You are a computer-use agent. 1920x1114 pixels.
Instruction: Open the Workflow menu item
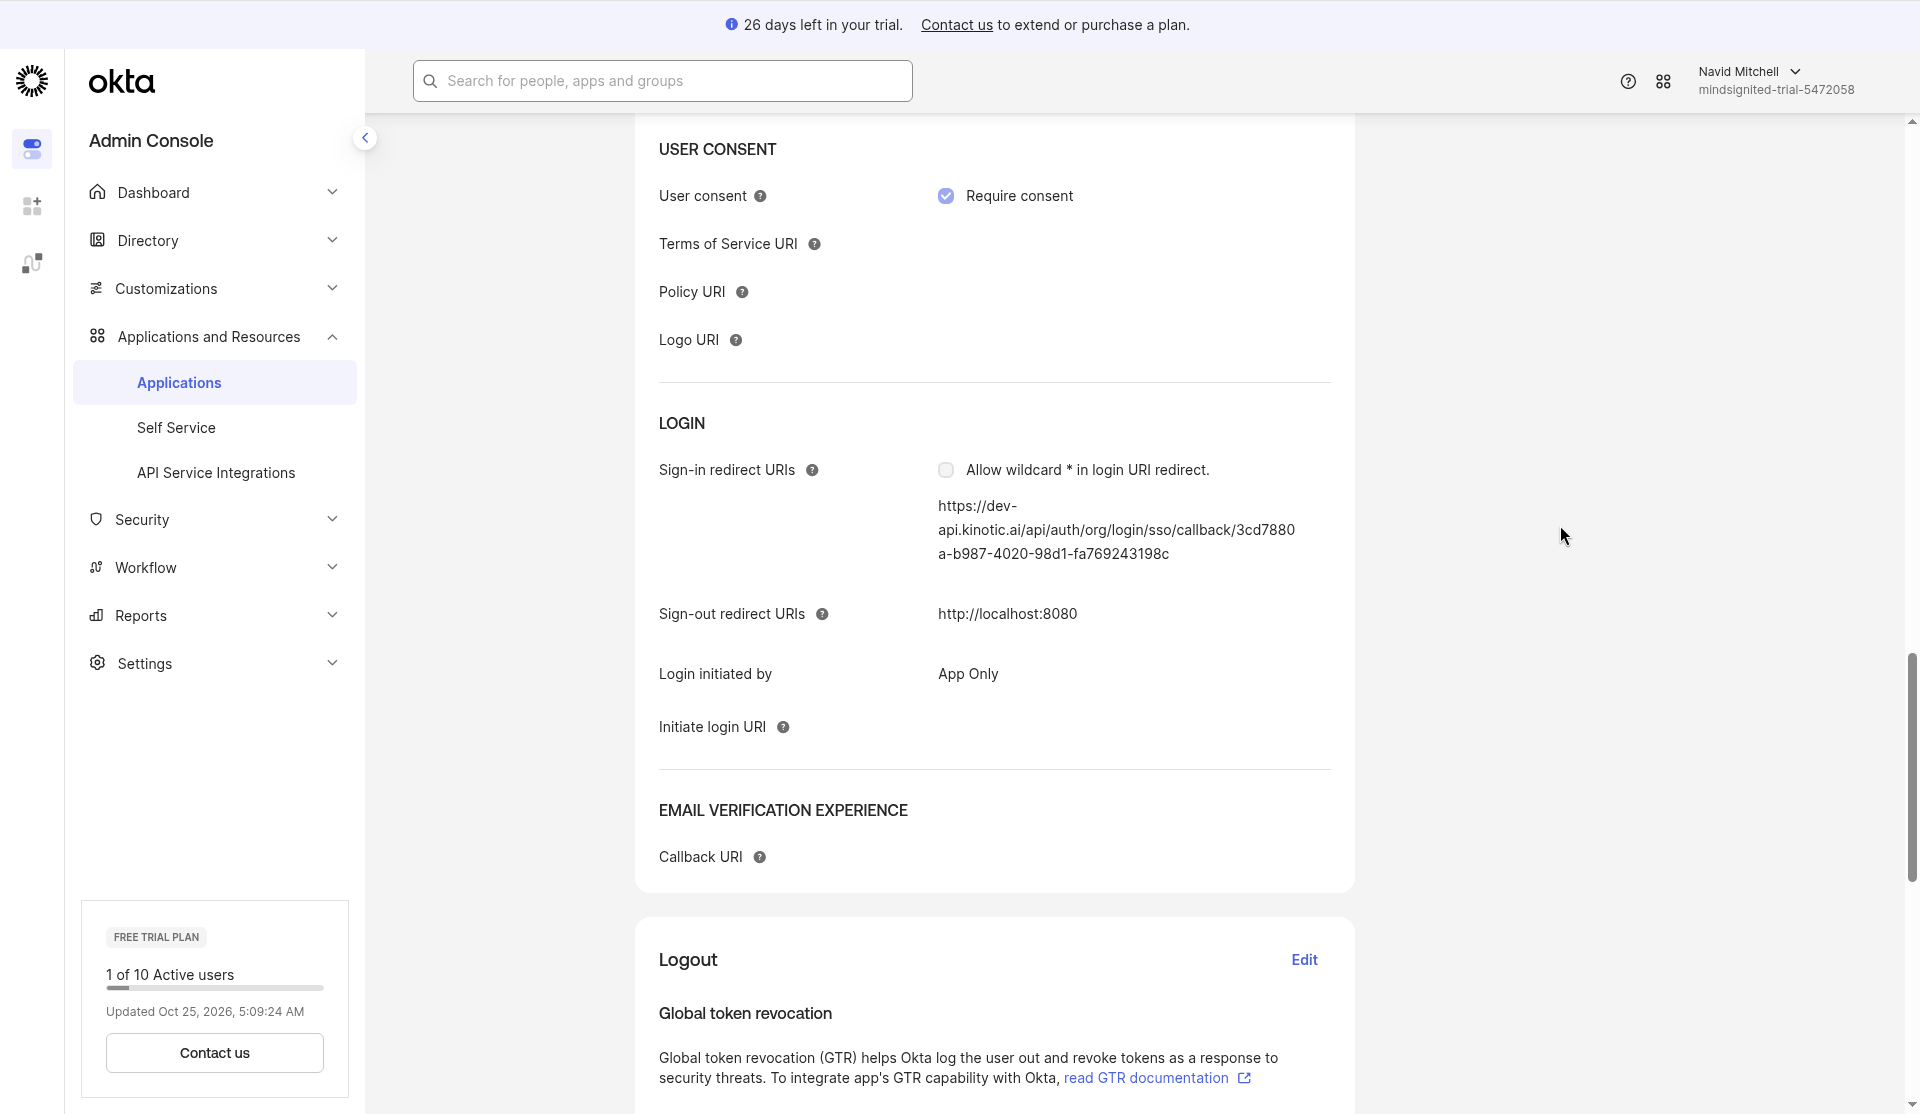tap(215, 567)
